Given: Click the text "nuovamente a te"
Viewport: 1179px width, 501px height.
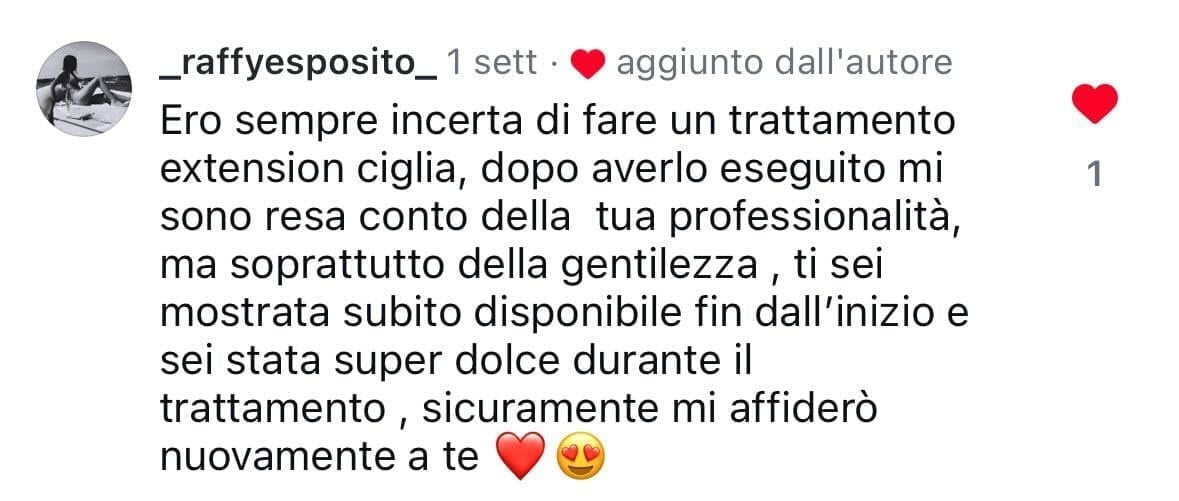Looking at the screenshot, I should point(320,457).
